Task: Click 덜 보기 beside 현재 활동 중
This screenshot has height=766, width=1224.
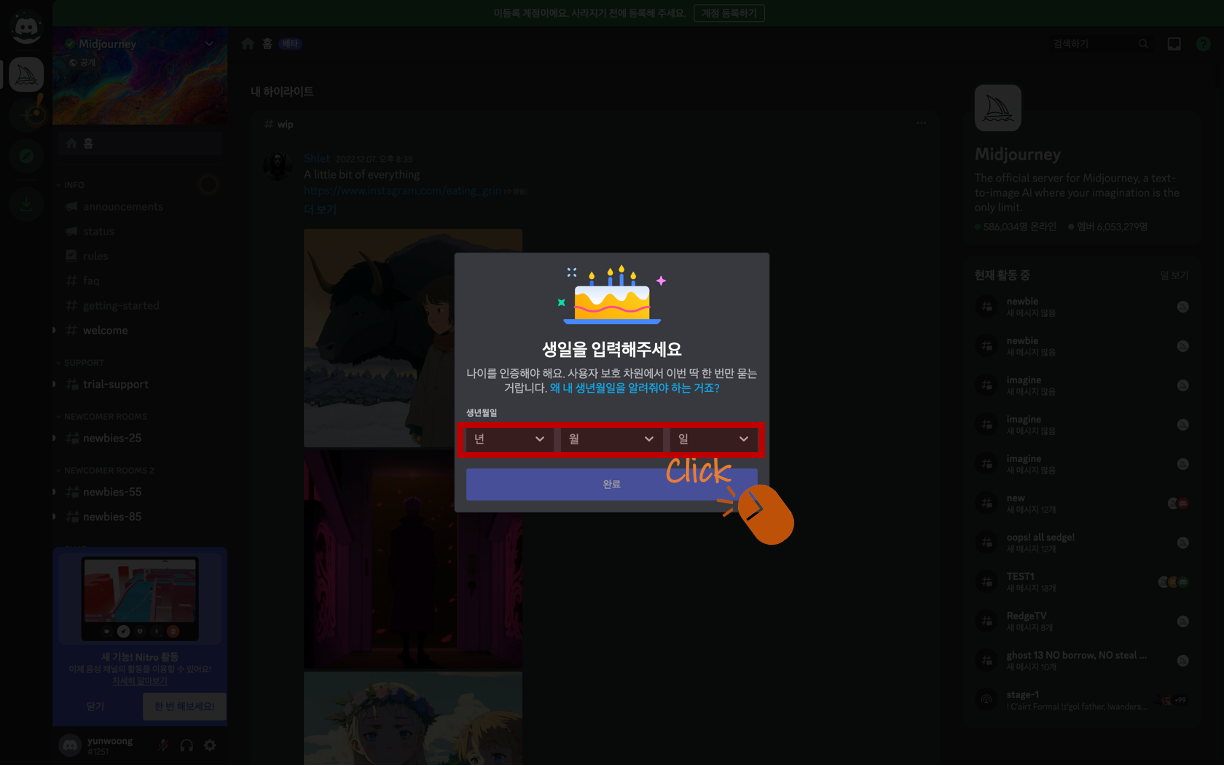Action: point(1174,275)
